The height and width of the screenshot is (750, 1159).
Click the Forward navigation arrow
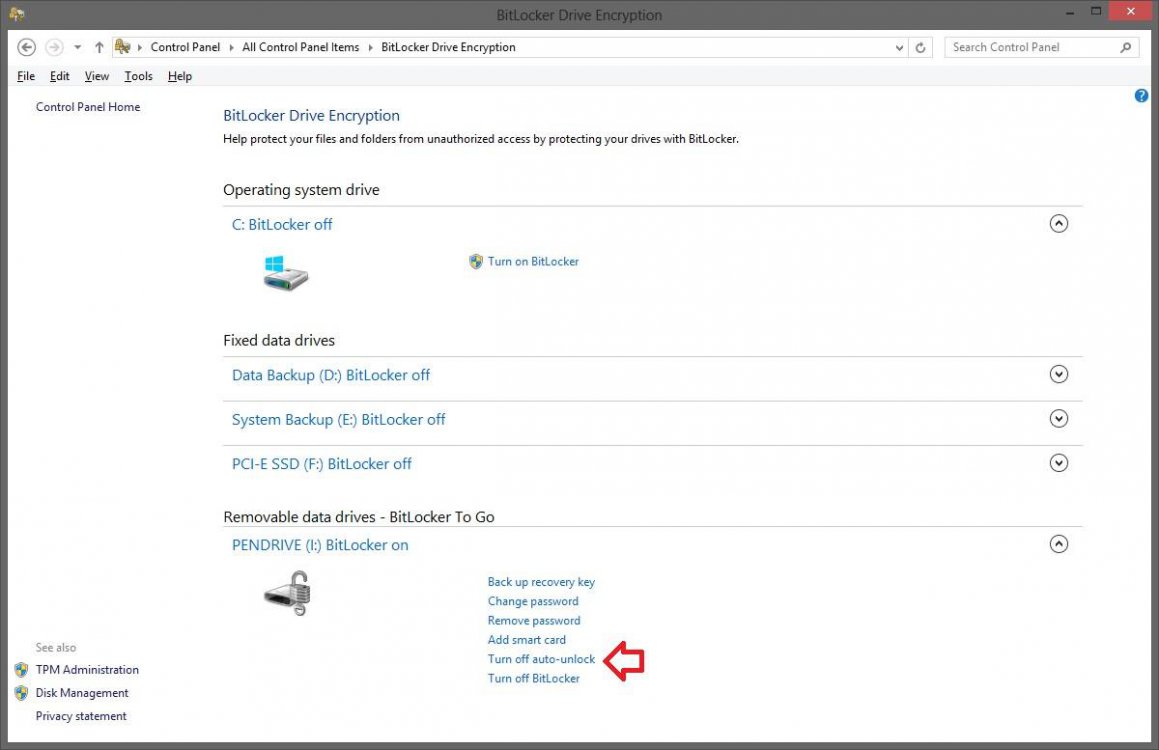point(54,47)
